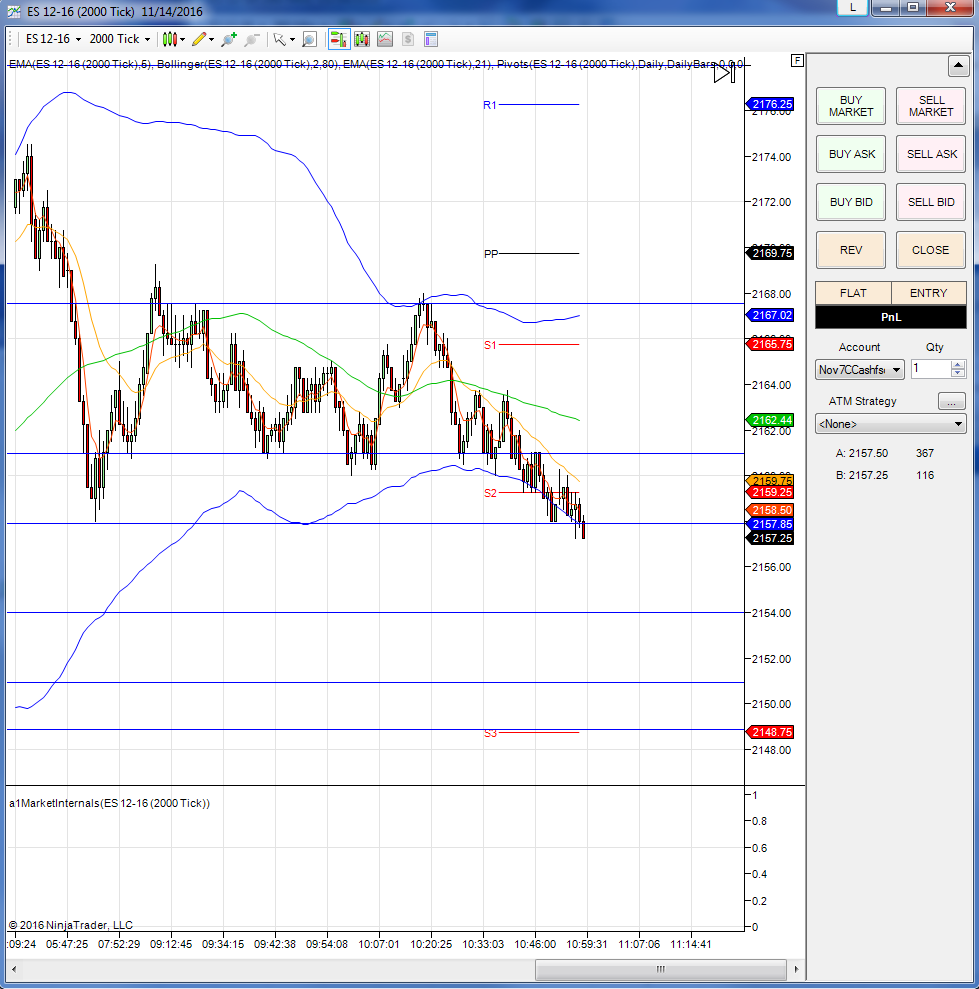Open the chart Properties icon

[x=431, y=39]
